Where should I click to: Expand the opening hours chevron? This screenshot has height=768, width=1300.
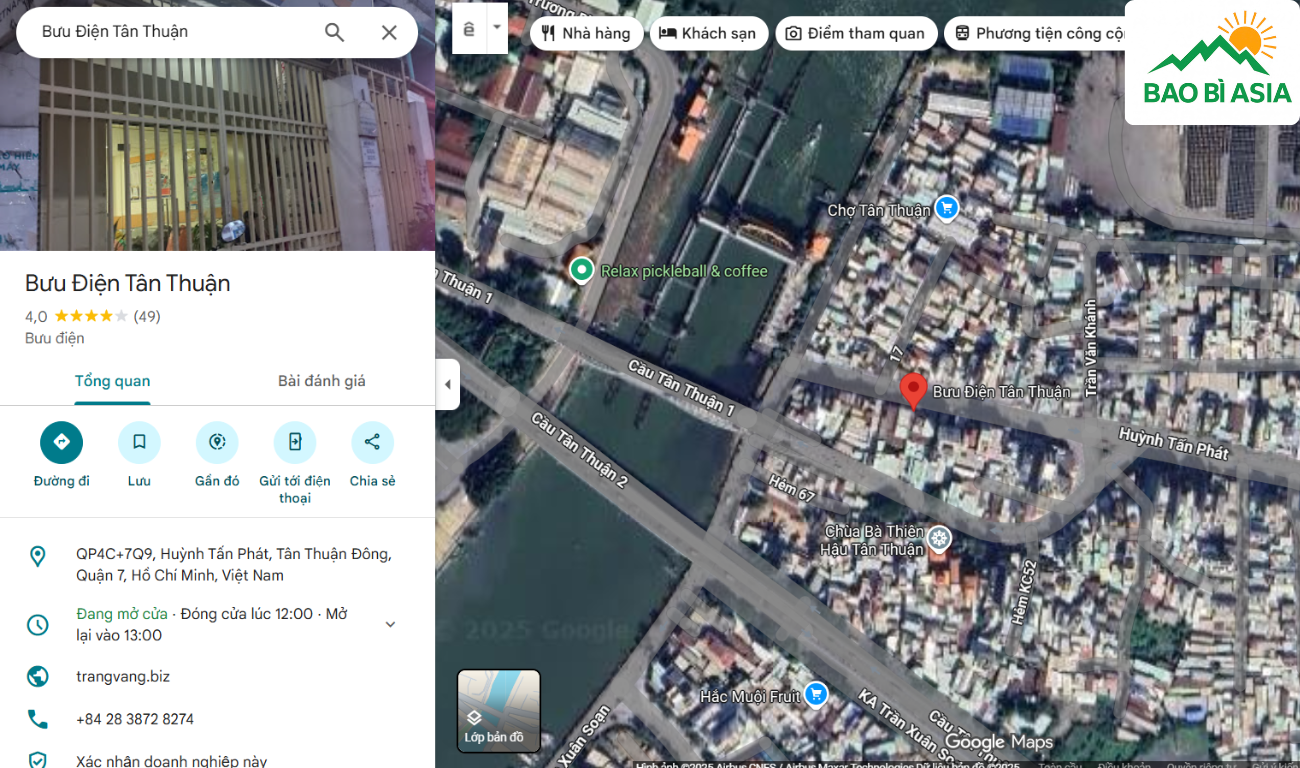click(x=390, y=624)
